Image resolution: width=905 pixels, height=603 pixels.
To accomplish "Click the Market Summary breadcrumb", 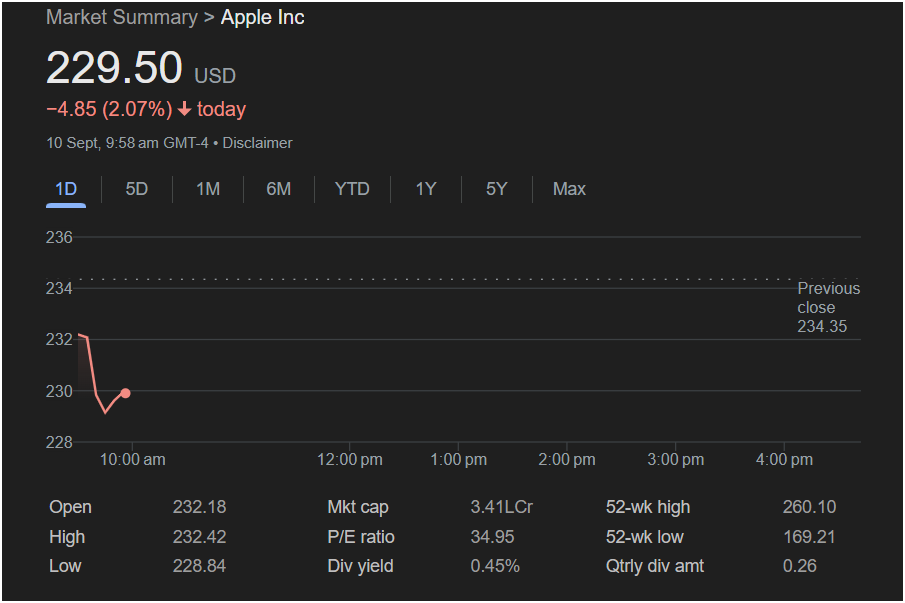I will 122,17.
